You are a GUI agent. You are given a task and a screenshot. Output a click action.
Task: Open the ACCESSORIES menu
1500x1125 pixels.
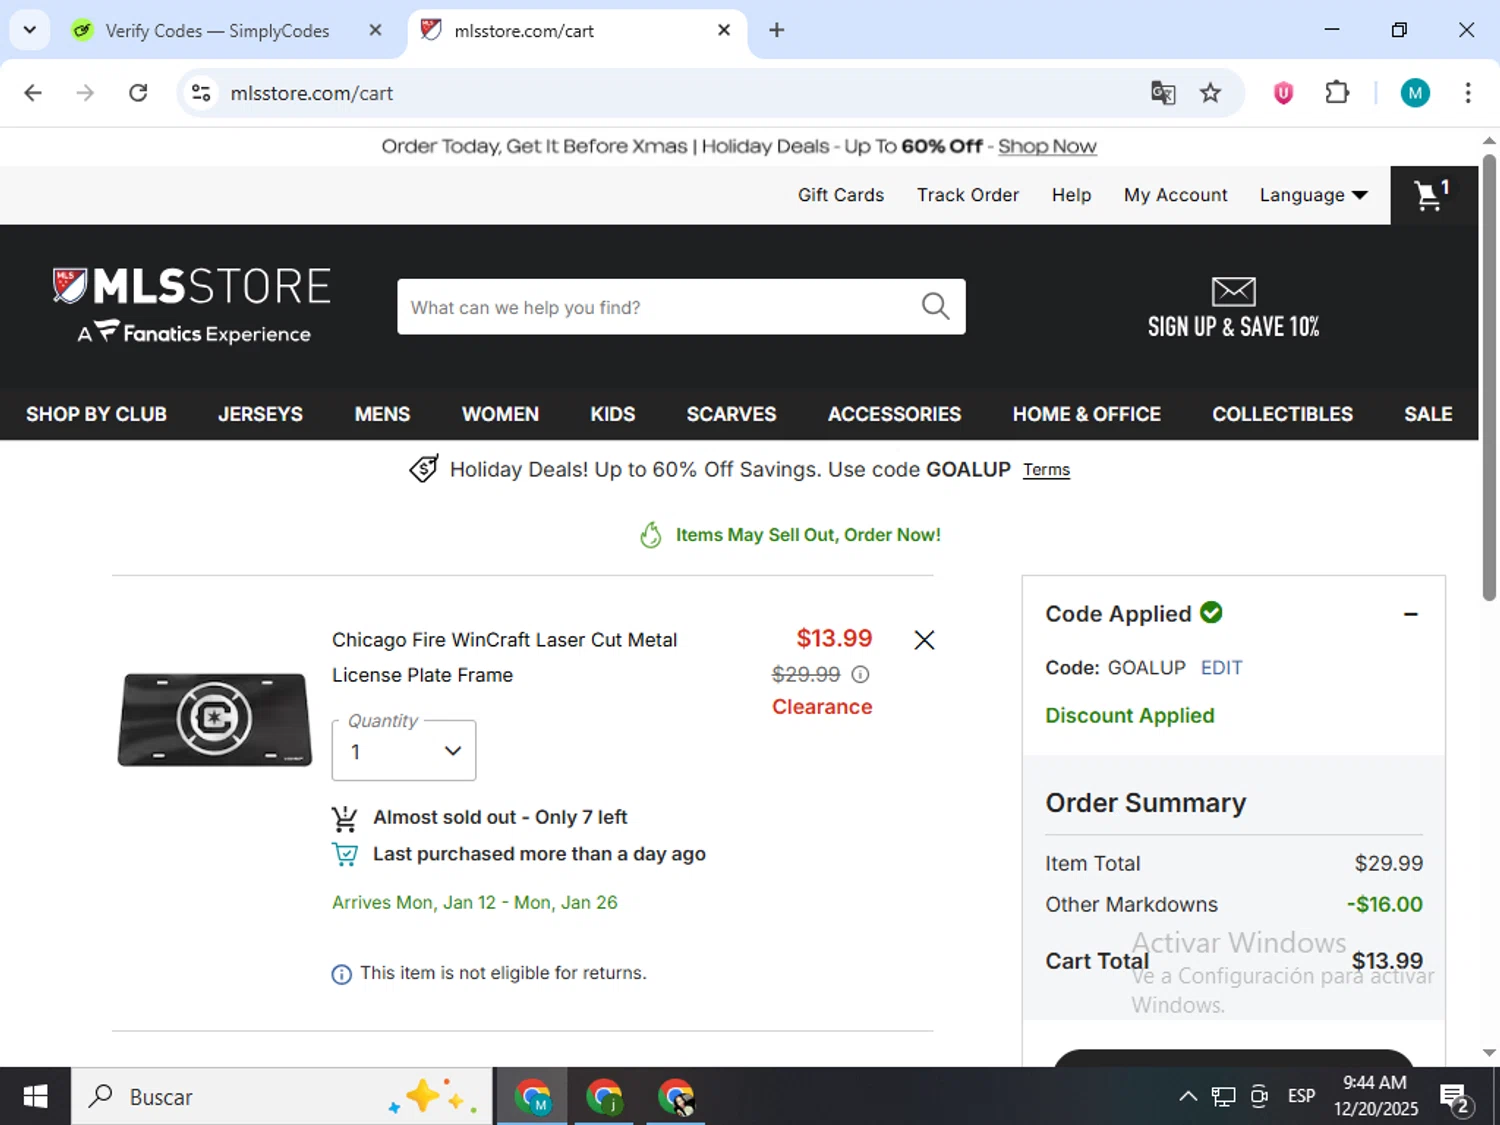click(x=894, y=414)
